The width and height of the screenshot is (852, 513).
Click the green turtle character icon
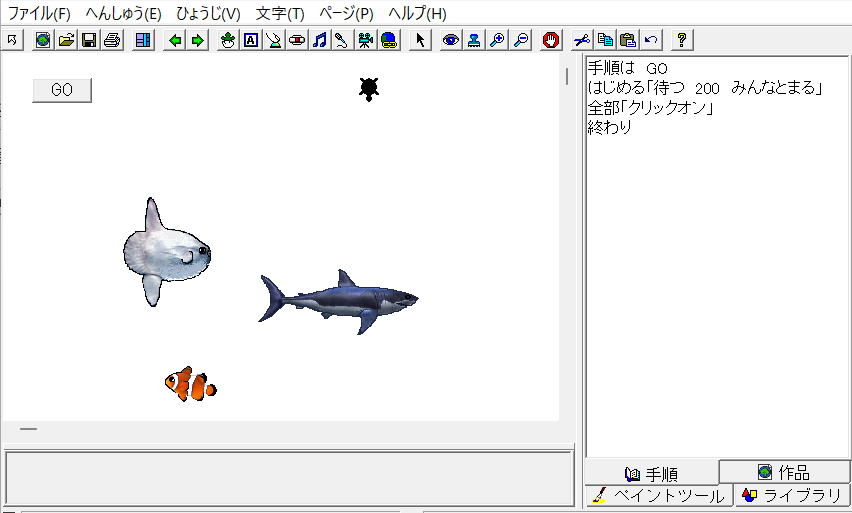[228, 40]
